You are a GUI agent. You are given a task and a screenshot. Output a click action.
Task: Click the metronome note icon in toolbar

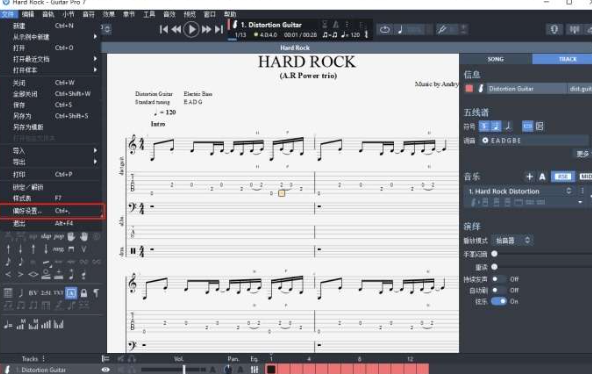coord(400,29)
